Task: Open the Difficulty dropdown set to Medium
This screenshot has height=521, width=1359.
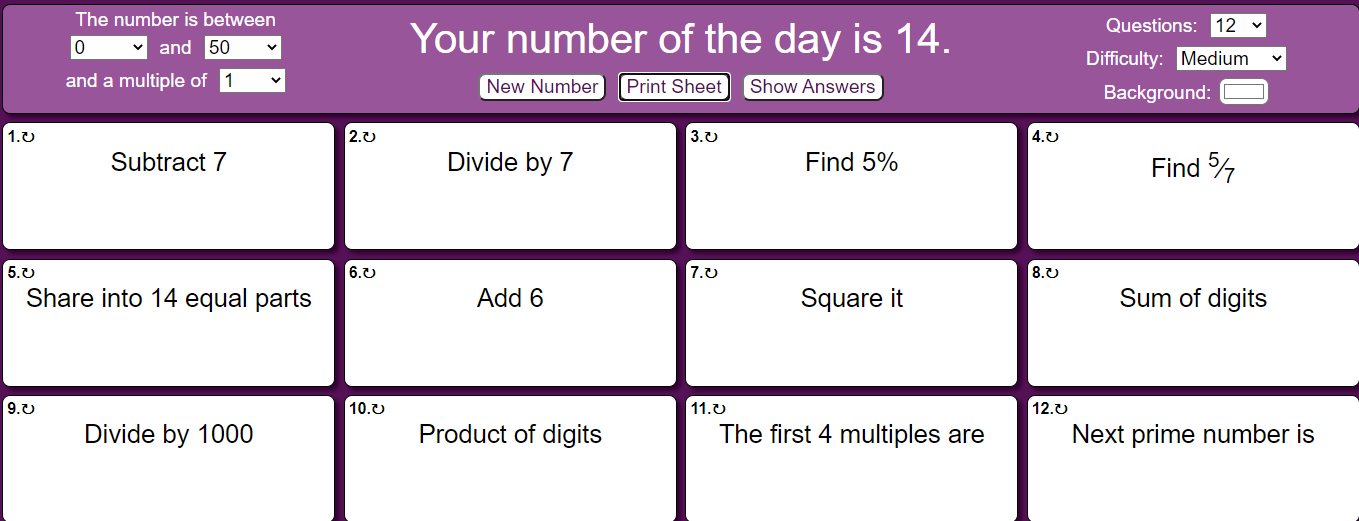Action: click(x=1231, y=58)
